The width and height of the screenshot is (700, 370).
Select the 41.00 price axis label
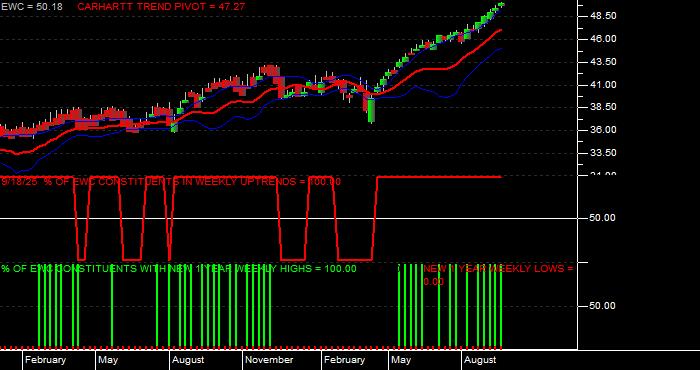click(x=603, y=84)
